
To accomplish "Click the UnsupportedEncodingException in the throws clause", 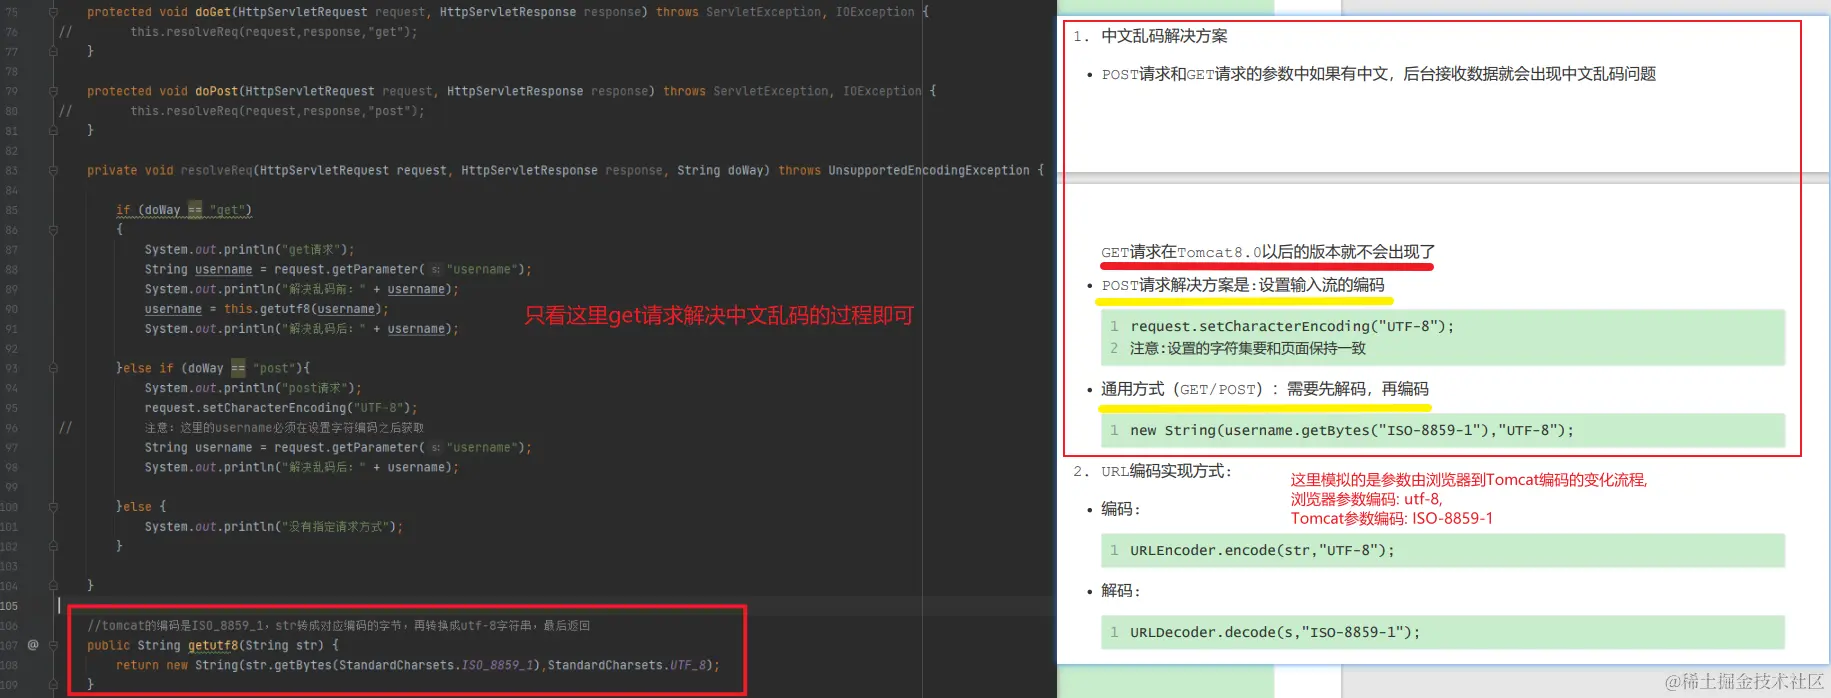I will click(x=929, y=170).
